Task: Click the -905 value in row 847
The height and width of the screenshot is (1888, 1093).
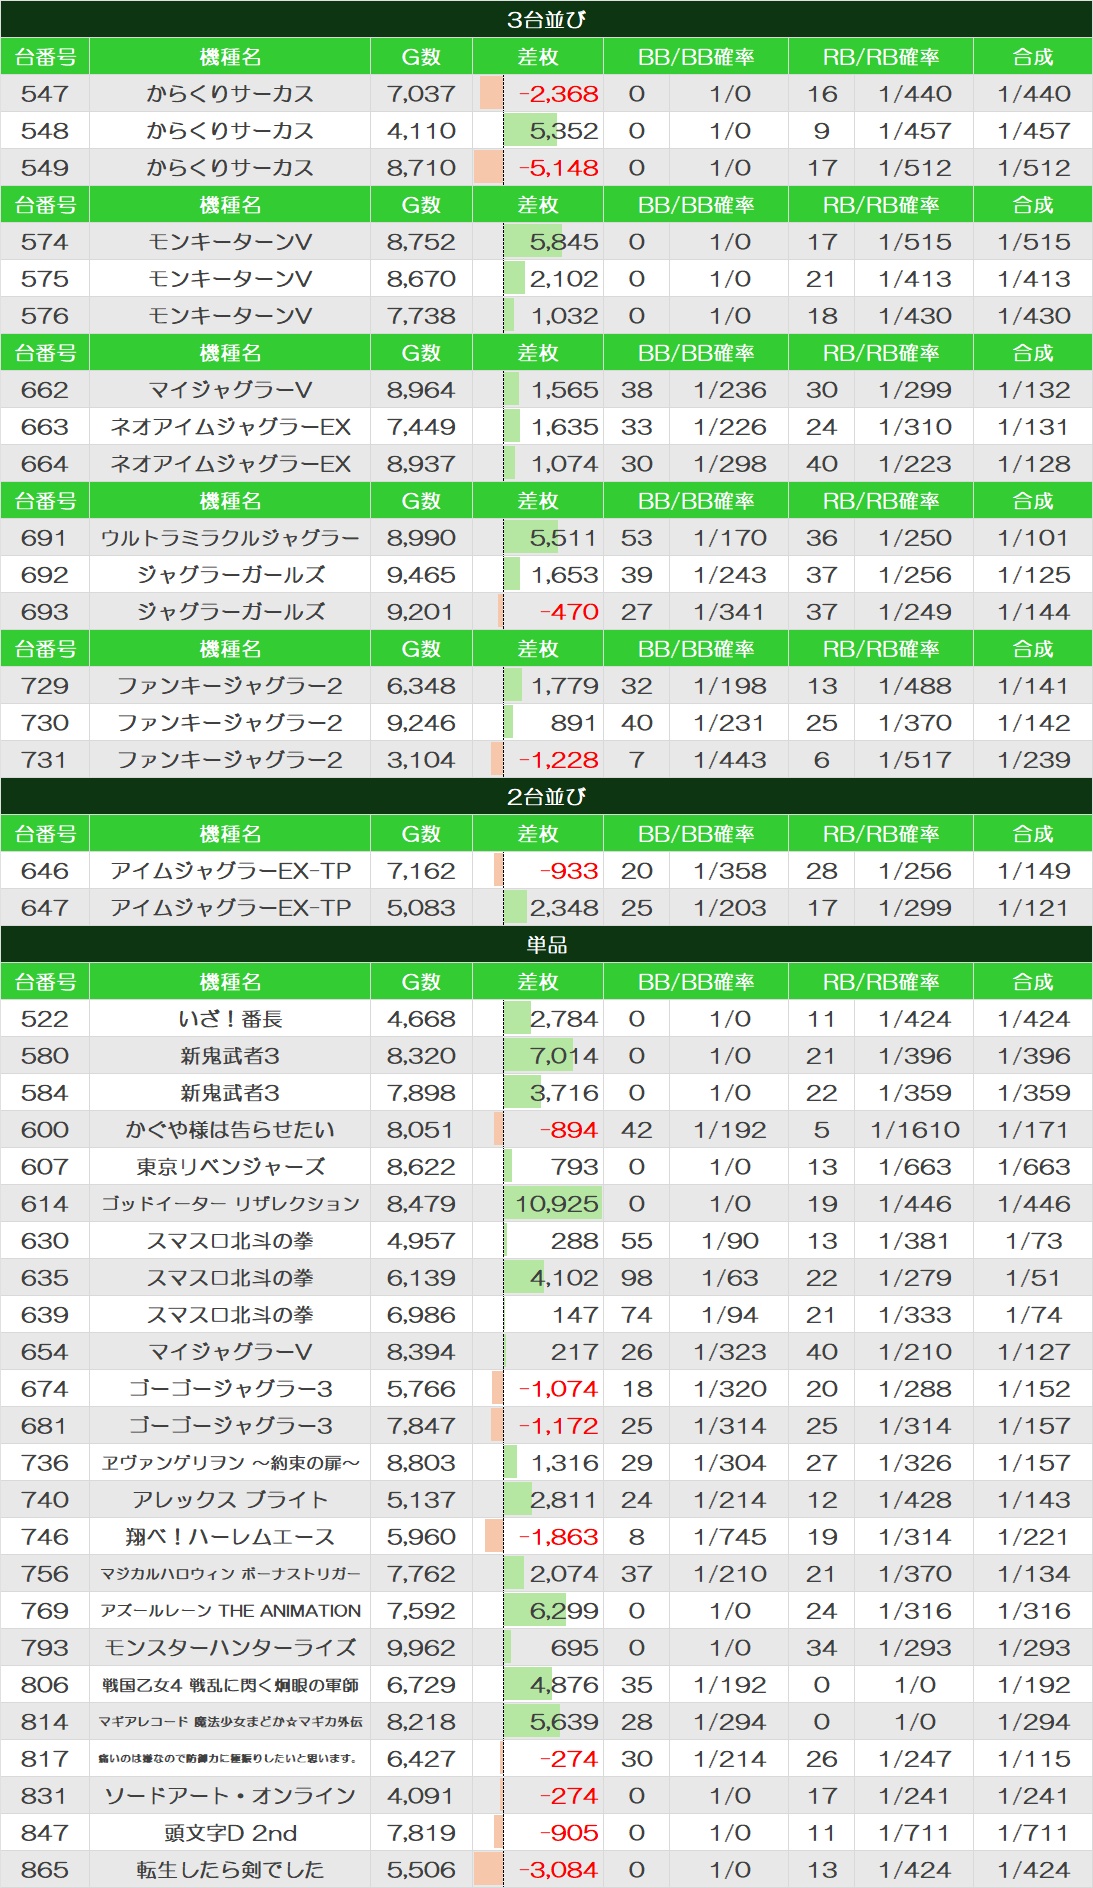Action: [x=569, y=1833]
